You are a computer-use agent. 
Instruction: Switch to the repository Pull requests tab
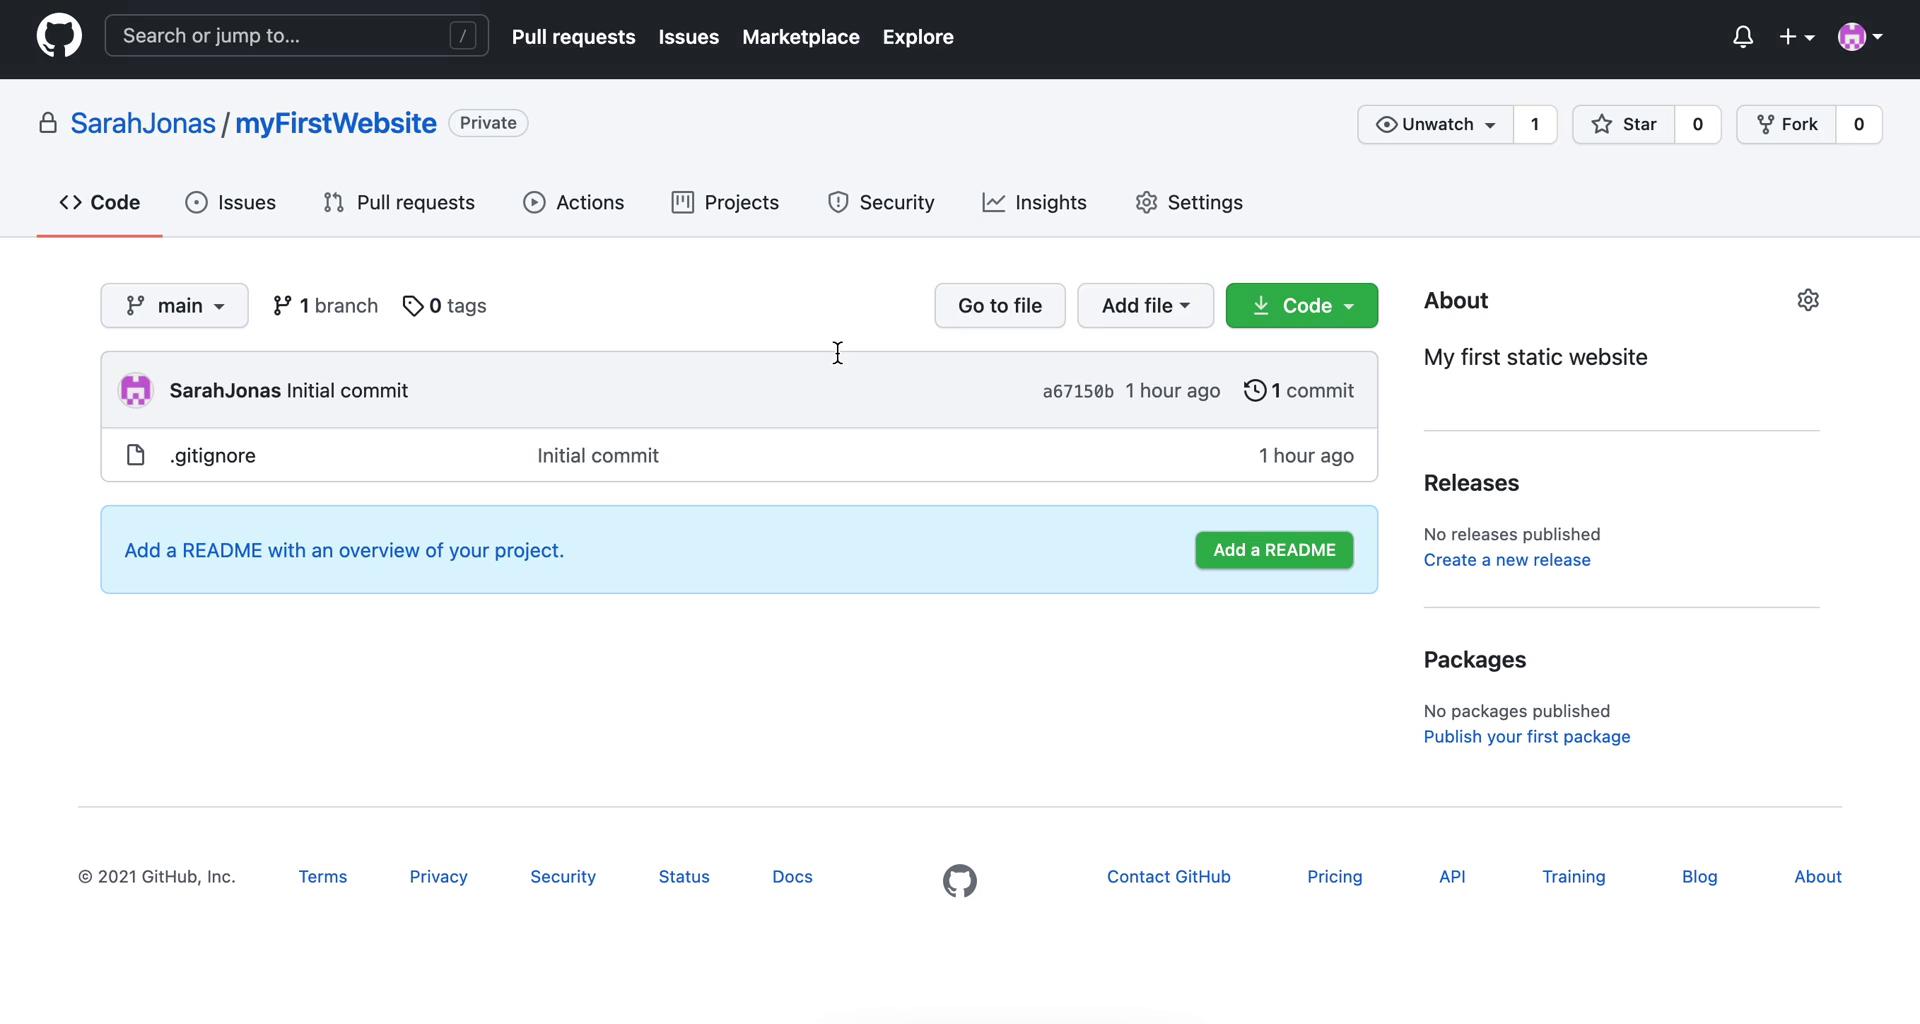point(399,202)
